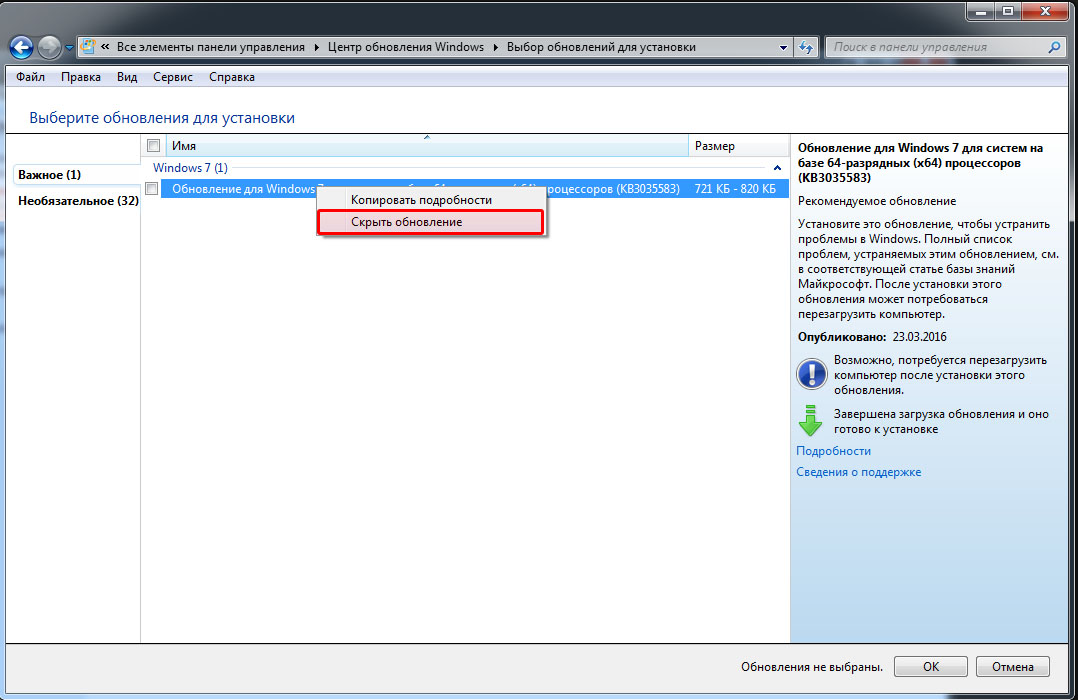The image size is (1078, 700).
Task: Click the 721 КБ - 820 КБ size cell
Action: point(735,188)
